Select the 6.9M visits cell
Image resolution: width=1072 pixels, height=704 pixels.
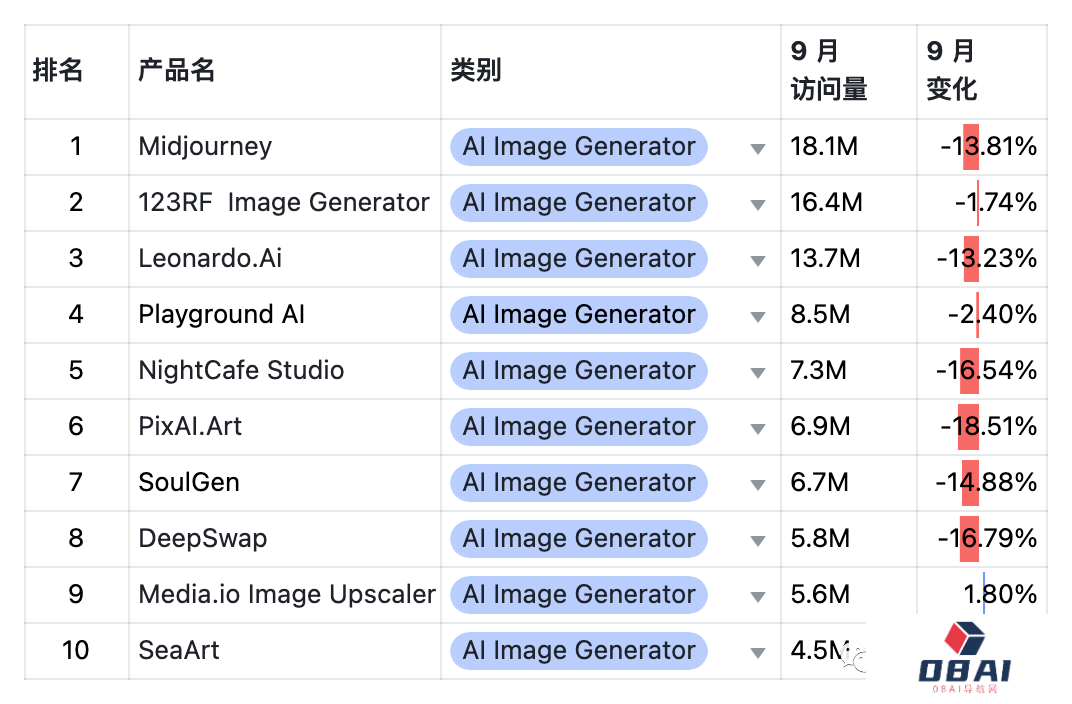(849, 427)
